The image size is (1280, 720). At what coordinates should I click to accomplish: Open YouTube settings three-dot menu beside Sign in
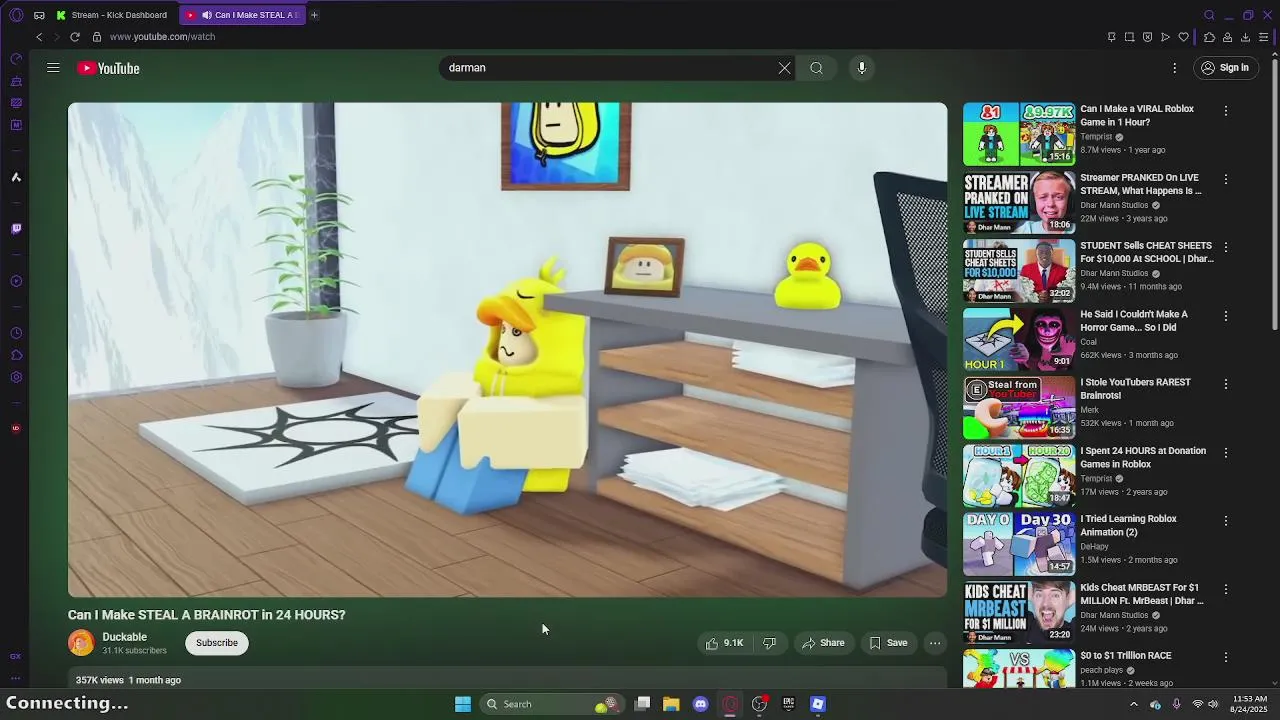[x=1174, y=68]
